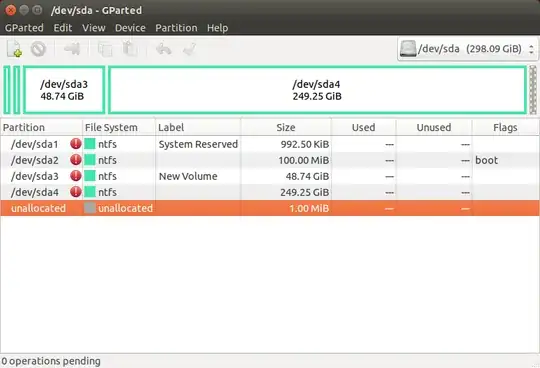Image resolution: width=540 pixels, height=368 pixels.
Task: Click the warning icon beside /dev/sda1
Action: (x=76, y=144)
